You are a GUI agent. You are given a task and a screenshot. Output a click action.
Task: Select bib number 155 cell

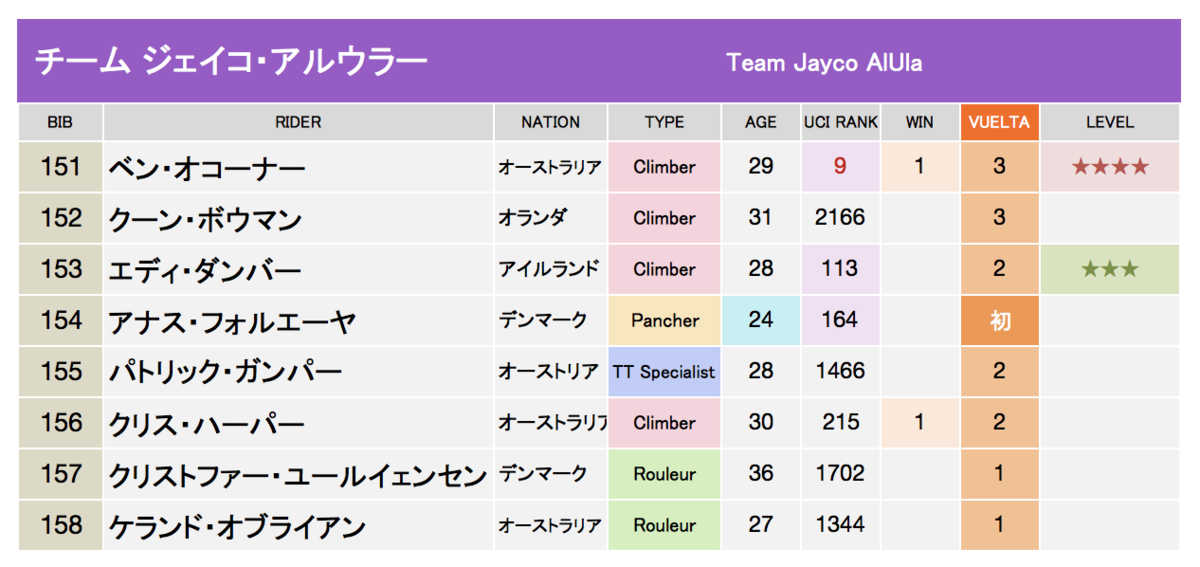(x=61, y=372)
